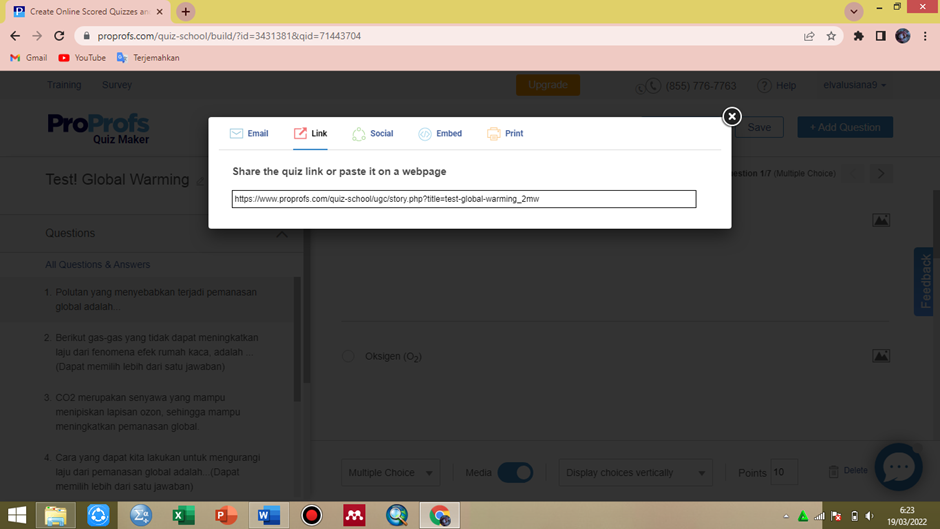Screen dimensions: 940x529
Task: Open the Multiple Choice type dropdown
Action: tap(390, 473)
